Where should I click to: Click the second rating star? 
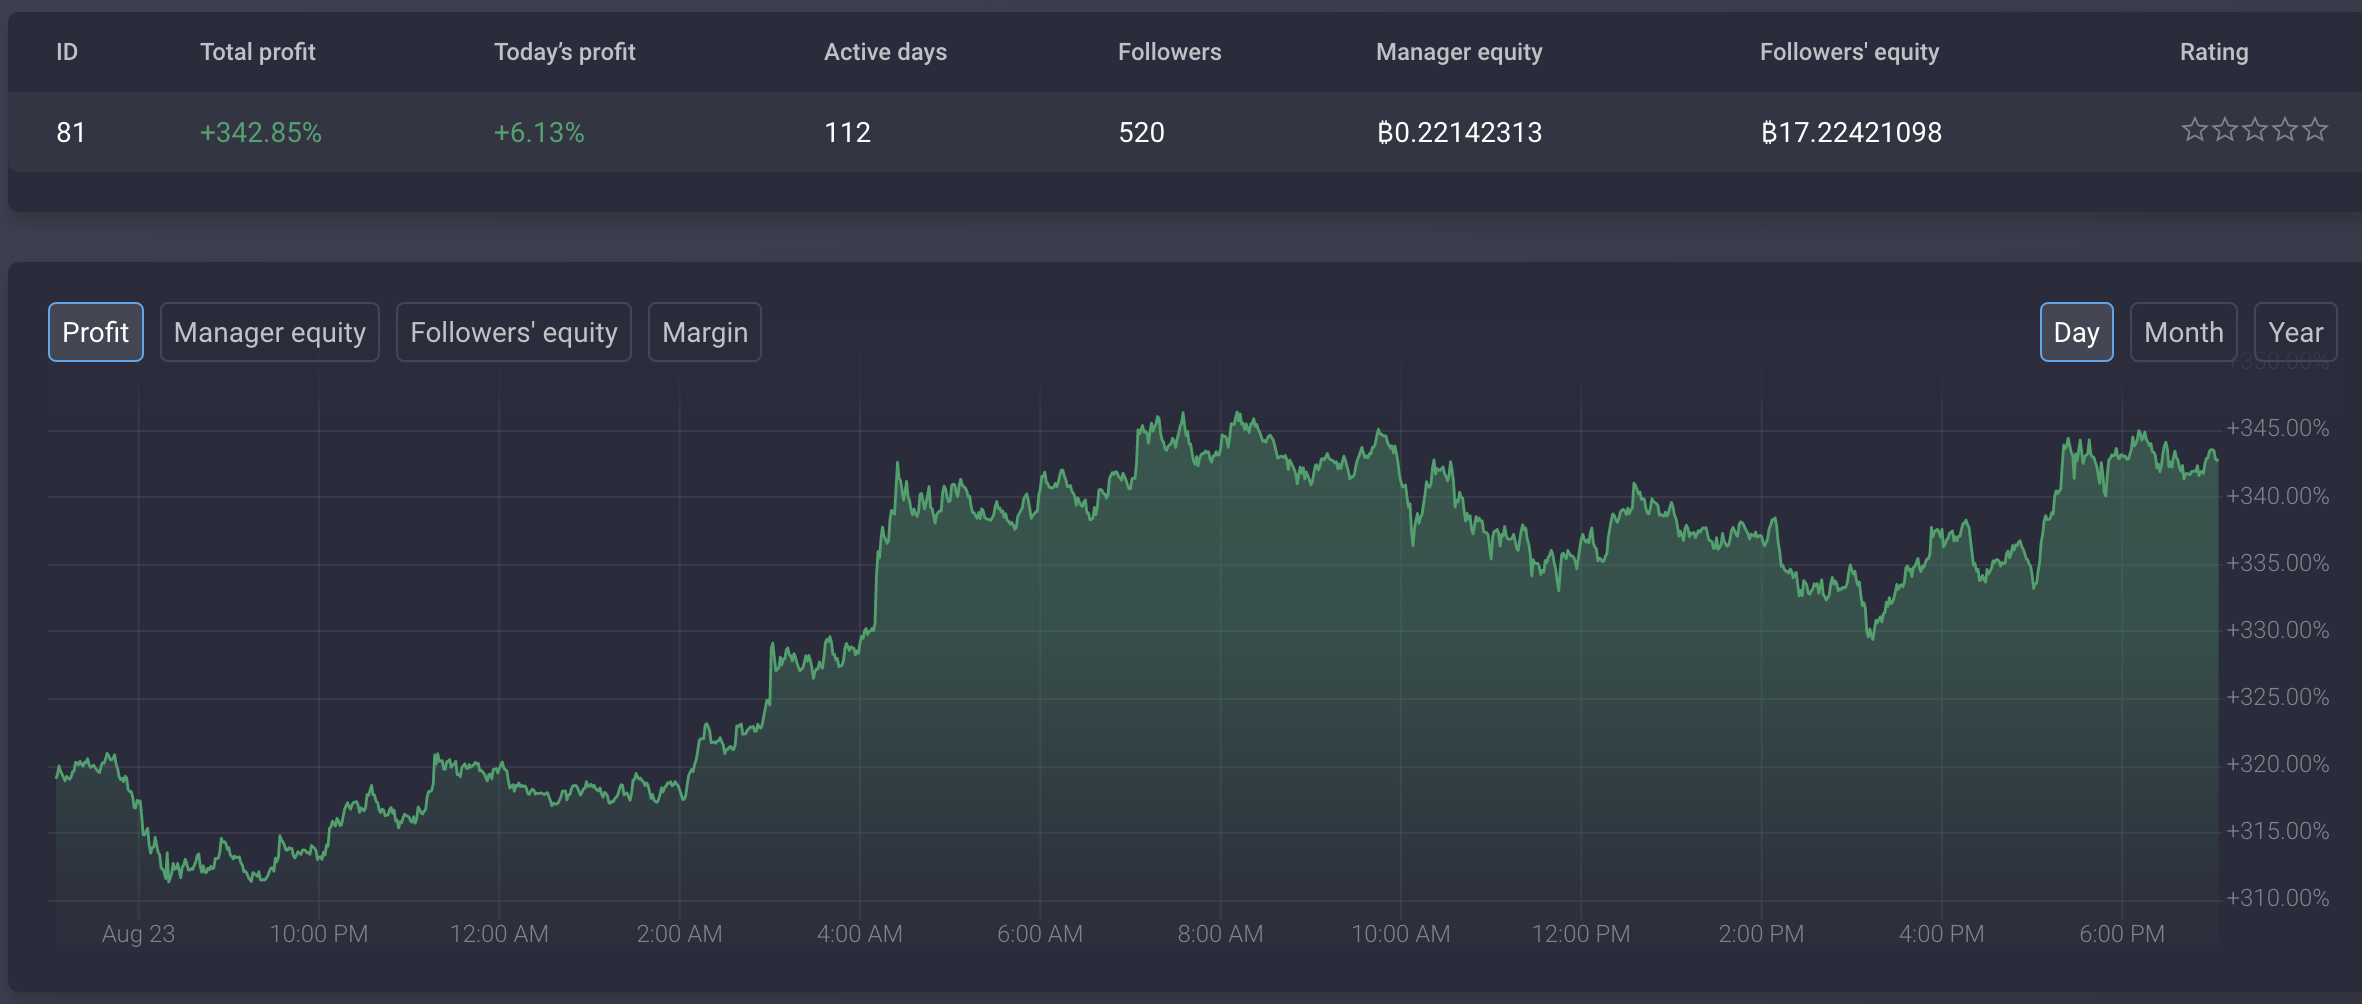2224,130
